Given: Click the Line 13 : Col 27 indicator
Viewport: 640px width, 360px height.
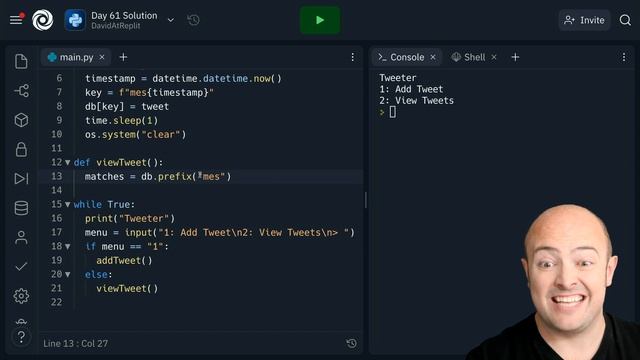Looking at the screenshot, I should [x=76, y=343].
